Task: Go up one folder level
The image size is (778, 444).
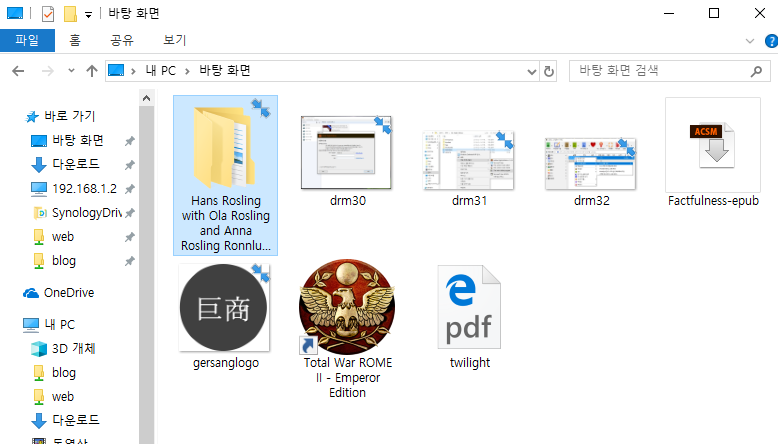Action: click(x=92, y=71)
